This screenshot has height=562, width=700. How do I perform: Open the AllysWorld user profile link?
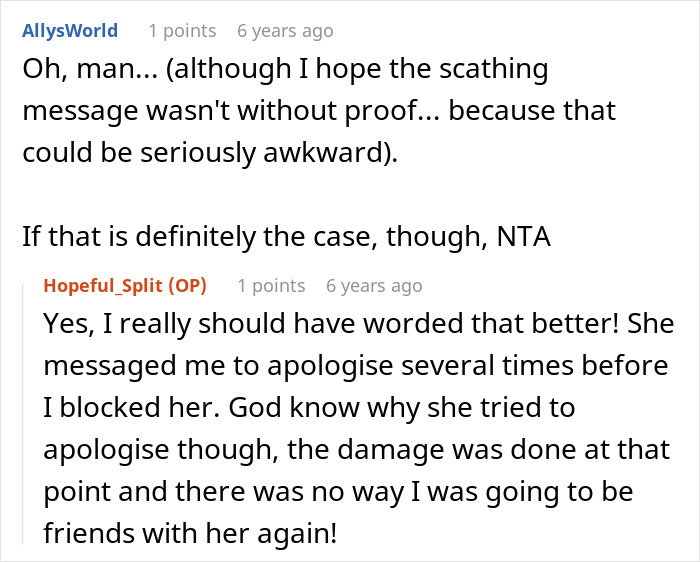70,31
